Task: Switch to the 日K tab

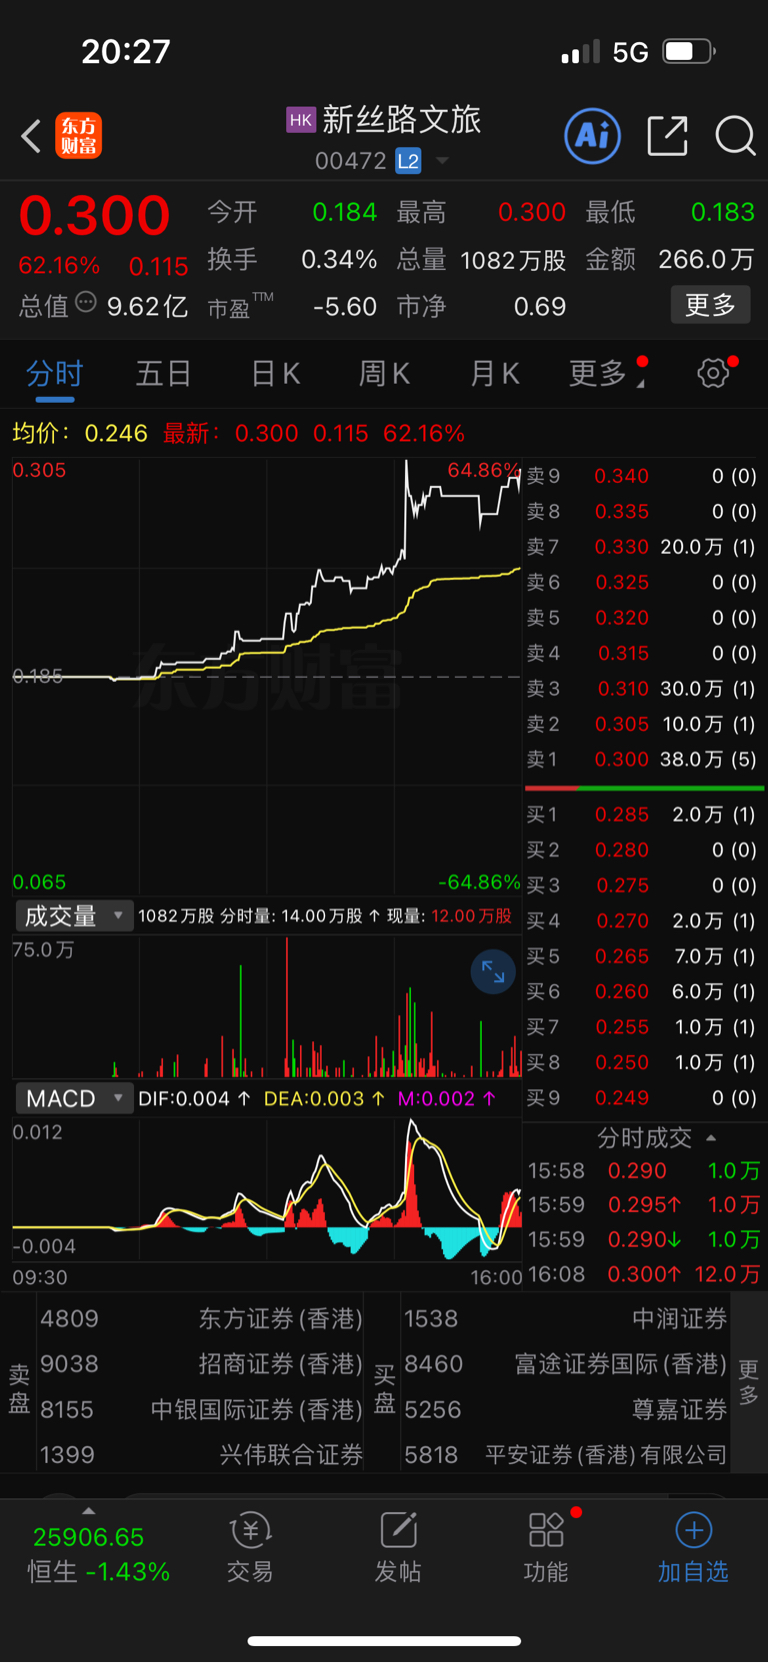Action: 275,374
